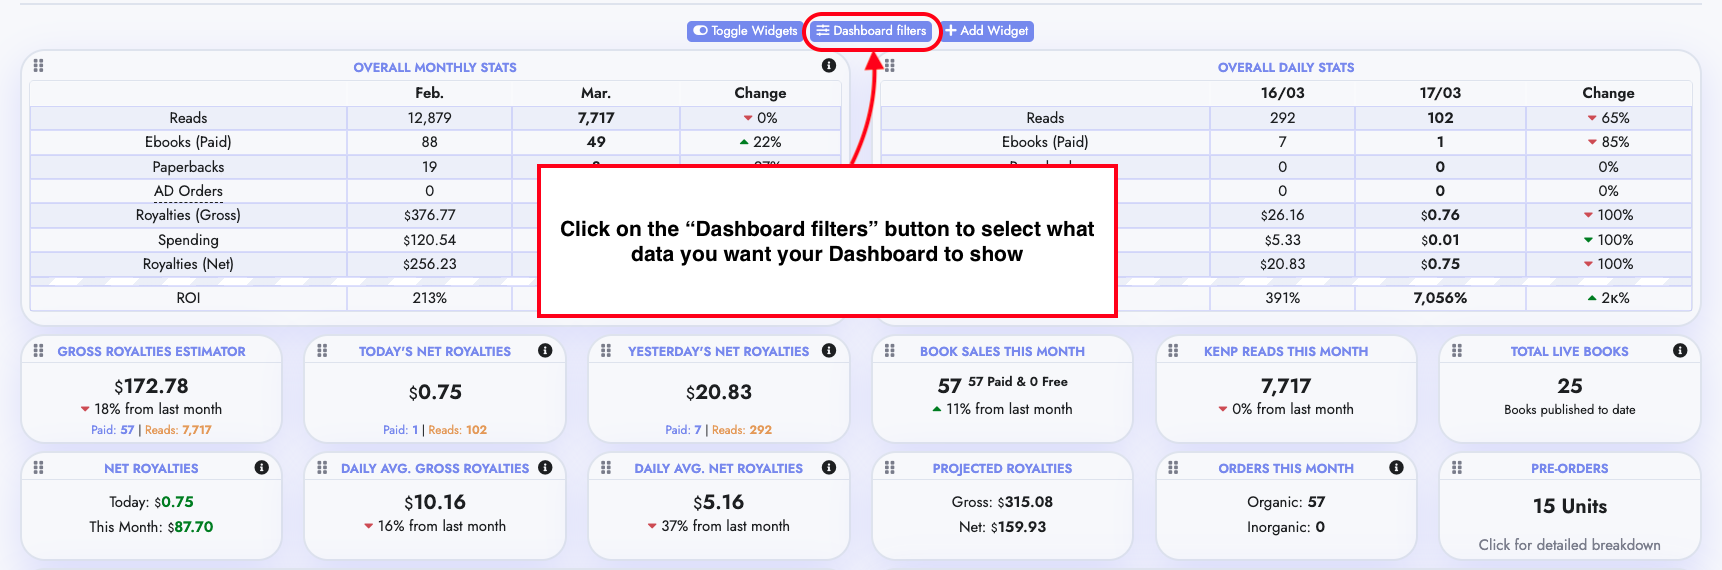Click info icon on Total Live Books

coord(1680,350)
